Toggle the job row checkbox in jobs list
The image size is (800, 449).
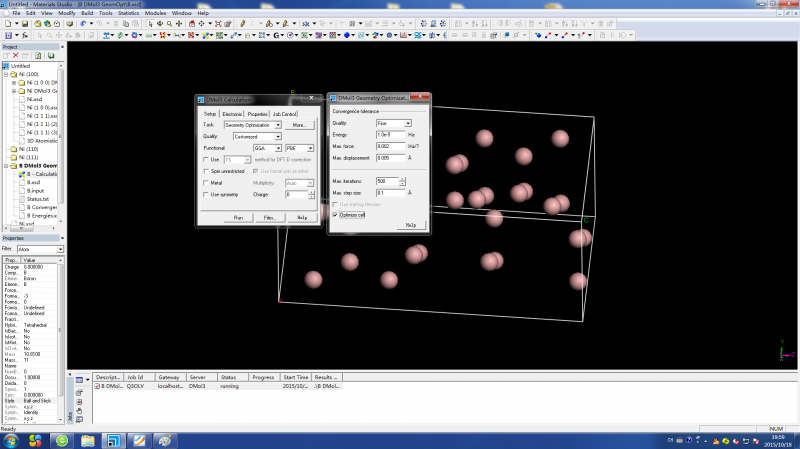tap(97, 386)
